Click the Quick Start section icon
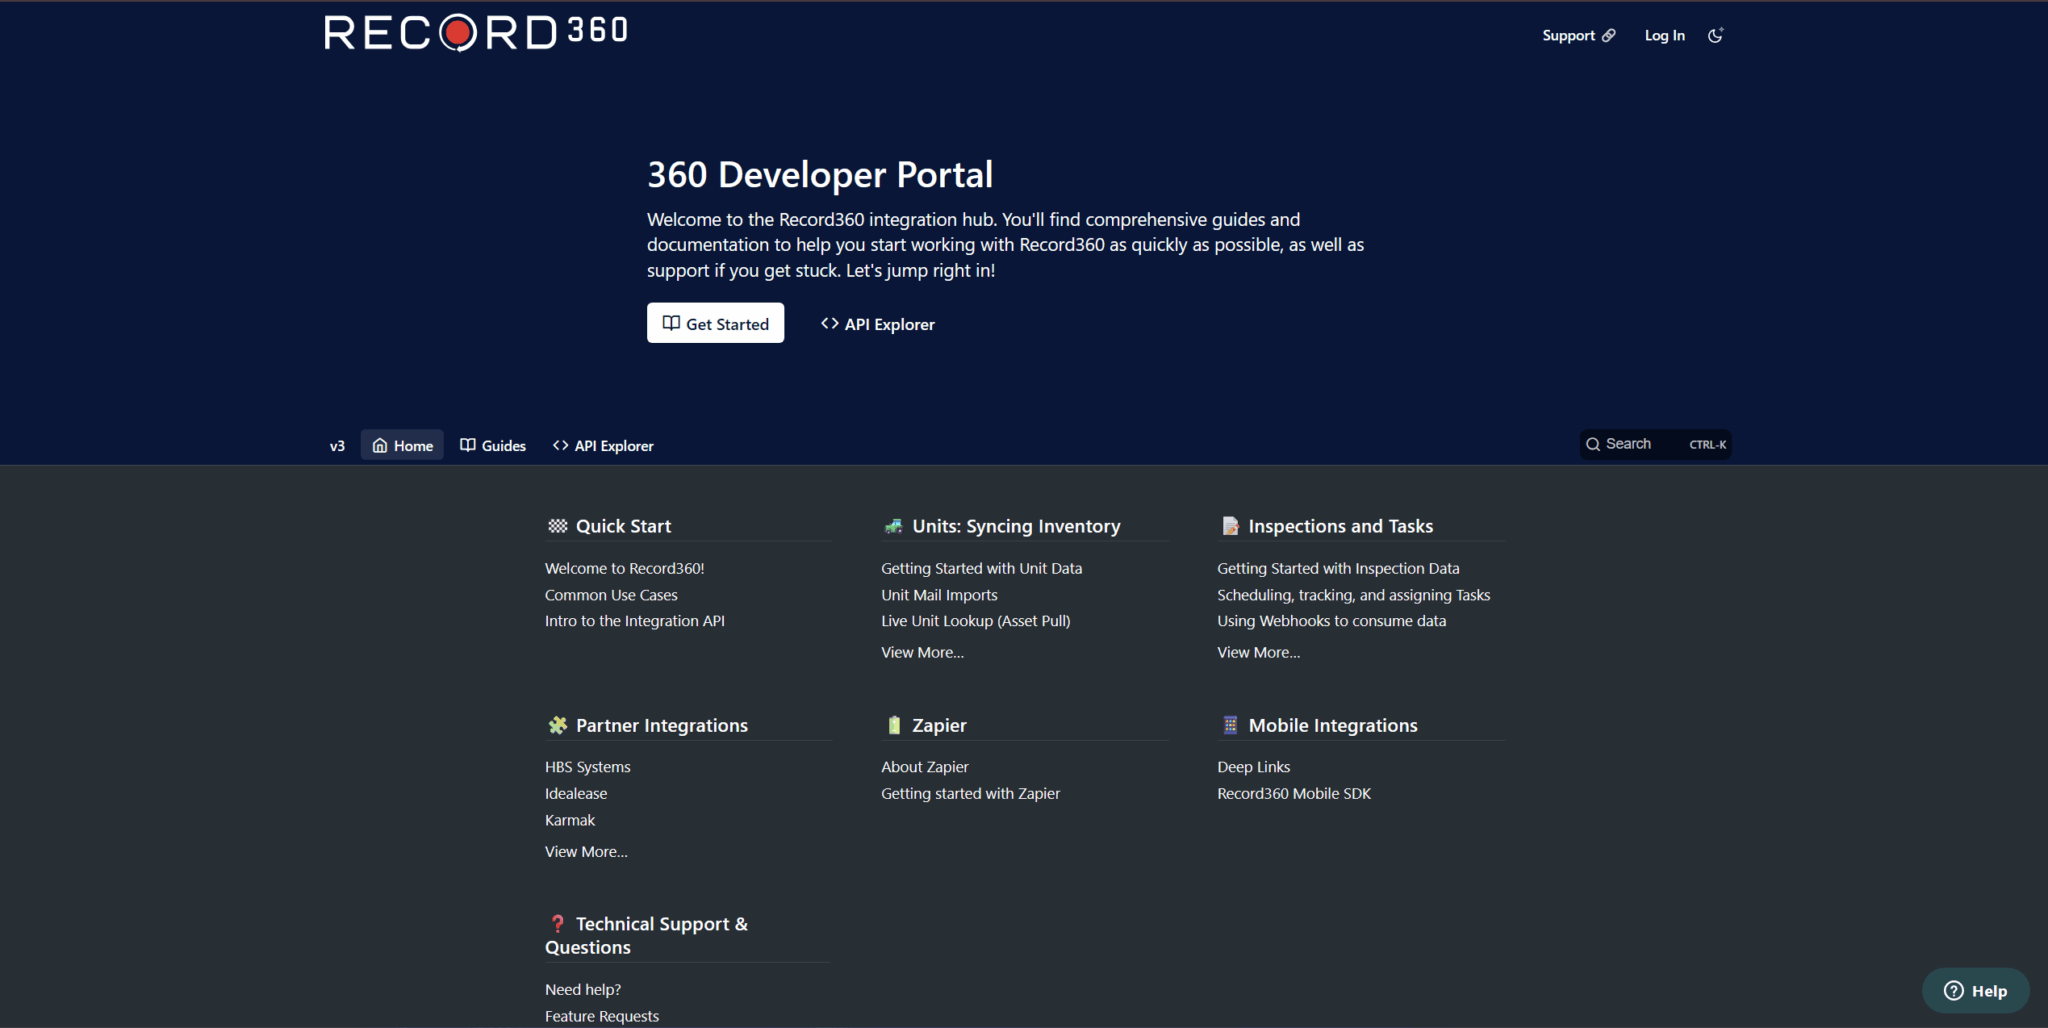 [x=558, y=525]
